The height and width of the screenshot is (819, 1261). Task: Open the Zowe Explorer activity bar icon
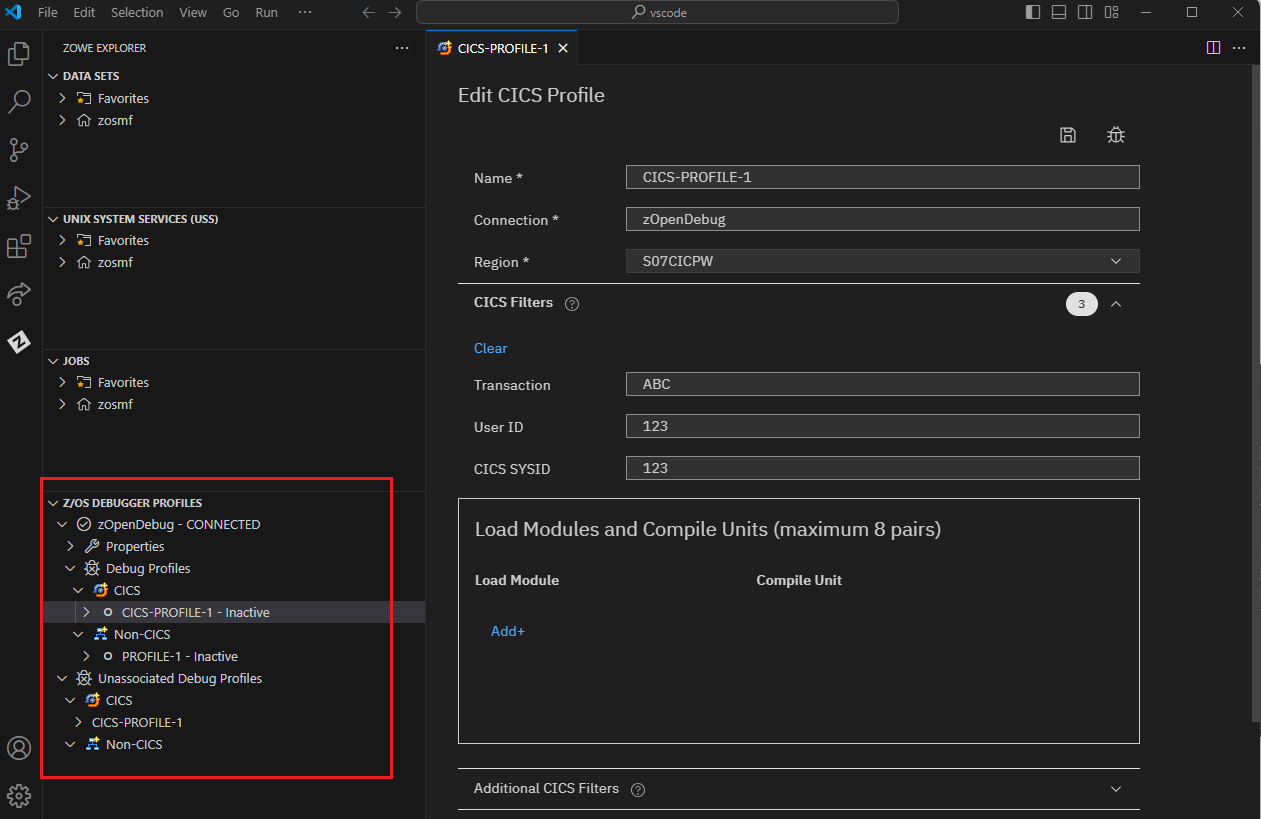click(19, 342)
